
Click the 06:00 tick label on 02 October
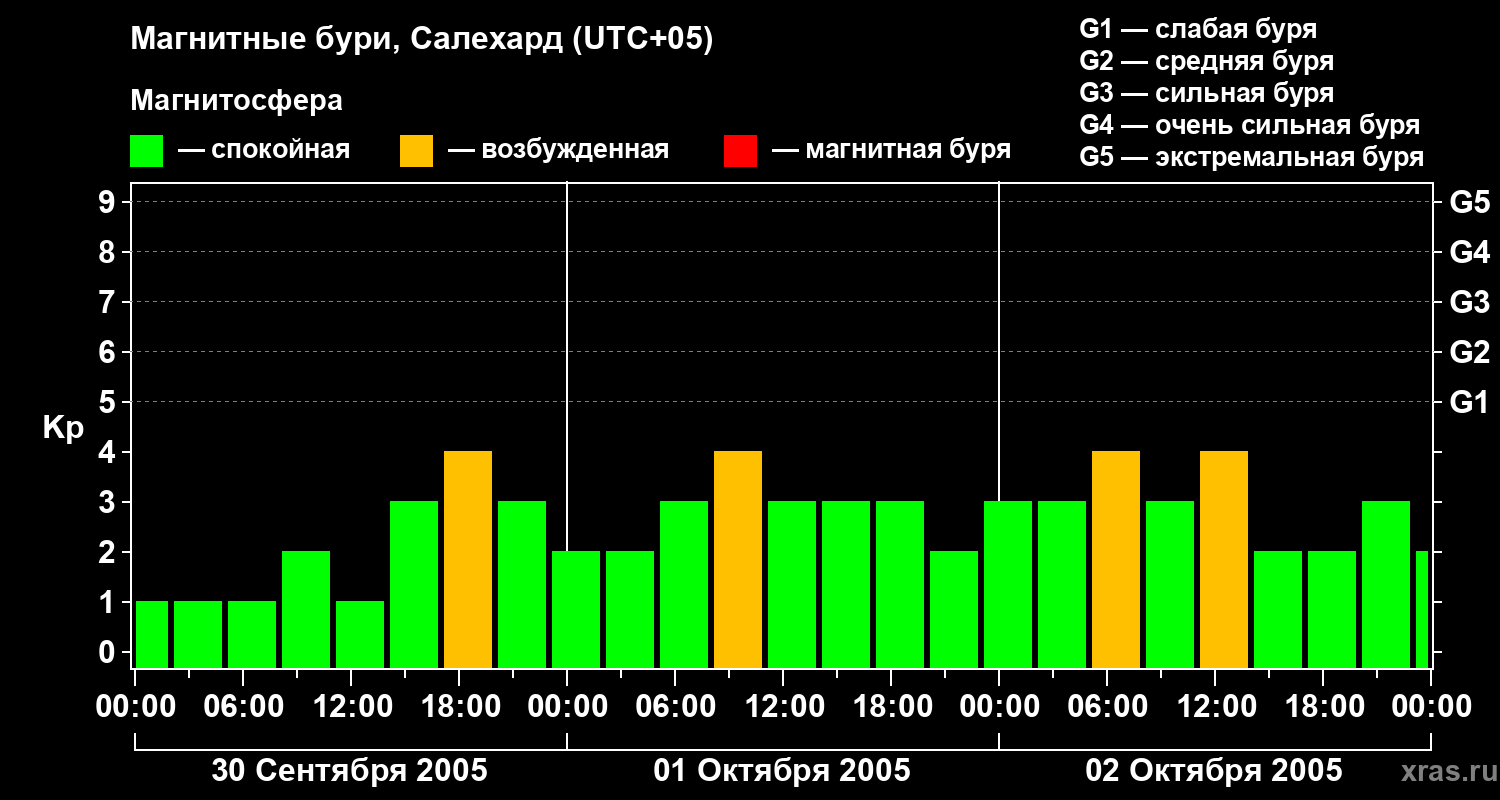click(1107, 706)
